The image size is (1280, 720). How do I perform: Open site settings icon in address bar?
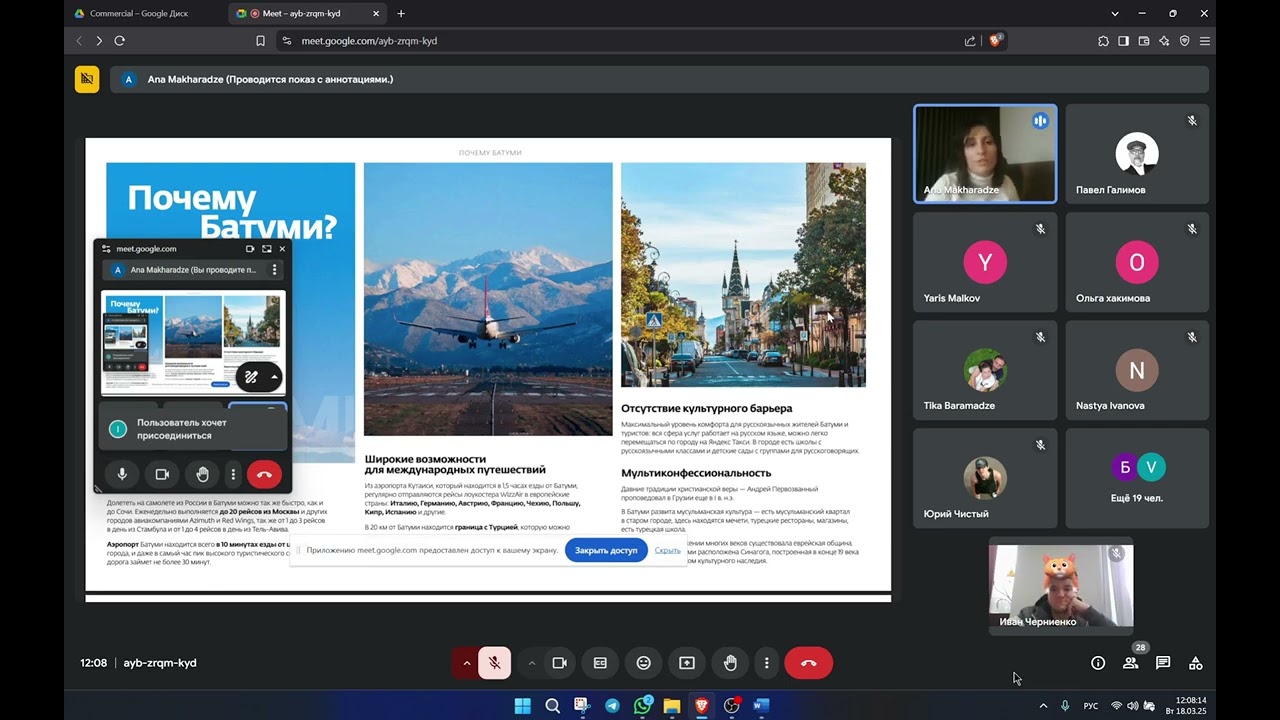pyautogui.click(x=287, y=41)
